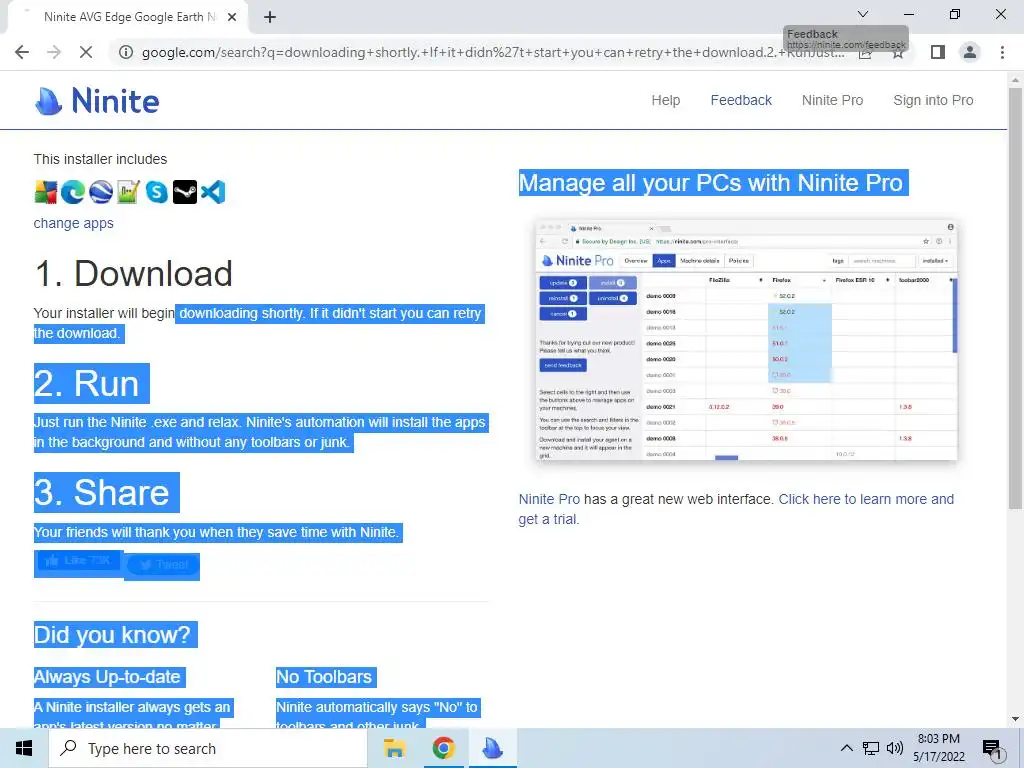
Task: Open the Ninite logo home link
Action: (x=97, y=101)
